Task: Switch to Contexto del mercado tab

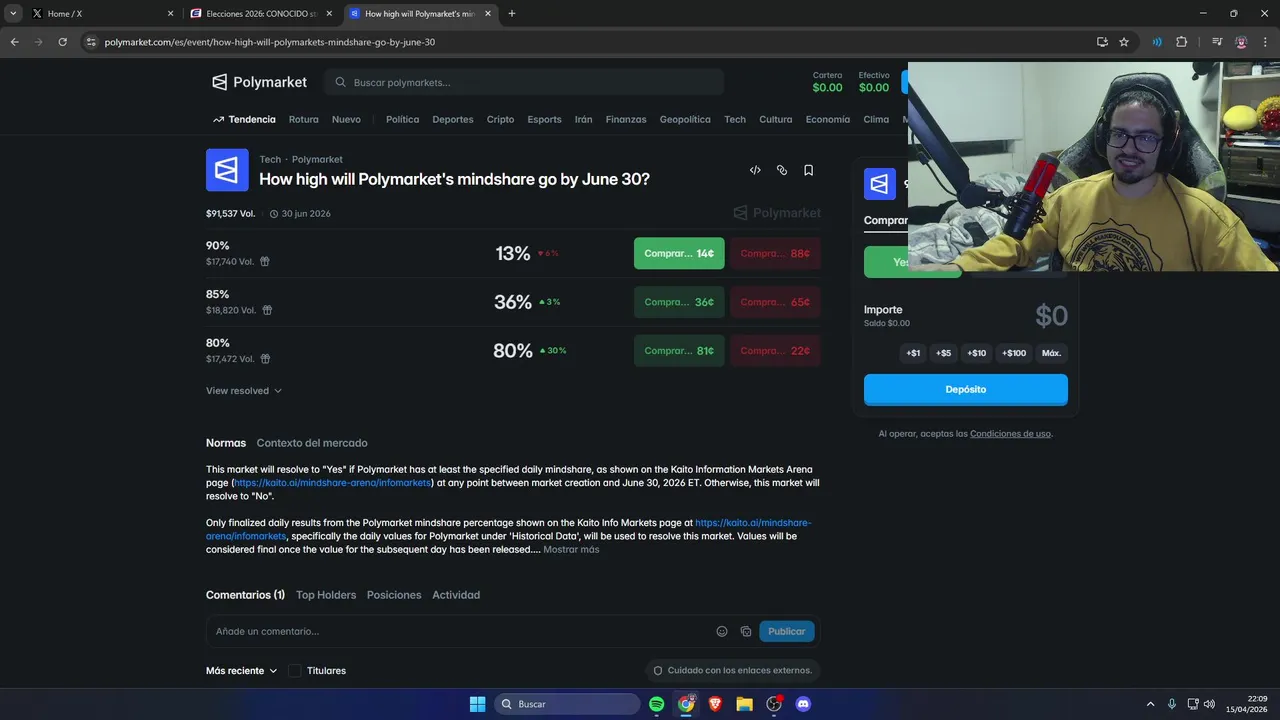Action: 312,443
